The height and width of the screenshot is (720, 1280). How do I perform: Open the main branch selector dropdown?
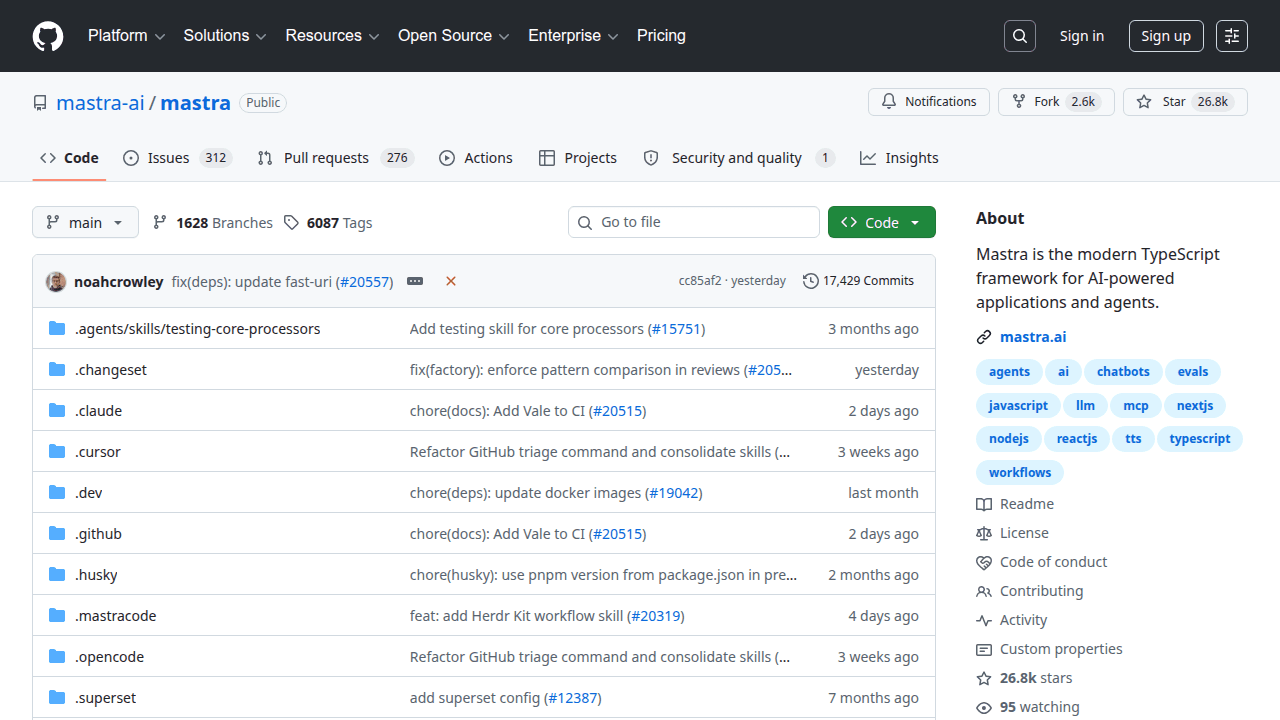(85, 222)
